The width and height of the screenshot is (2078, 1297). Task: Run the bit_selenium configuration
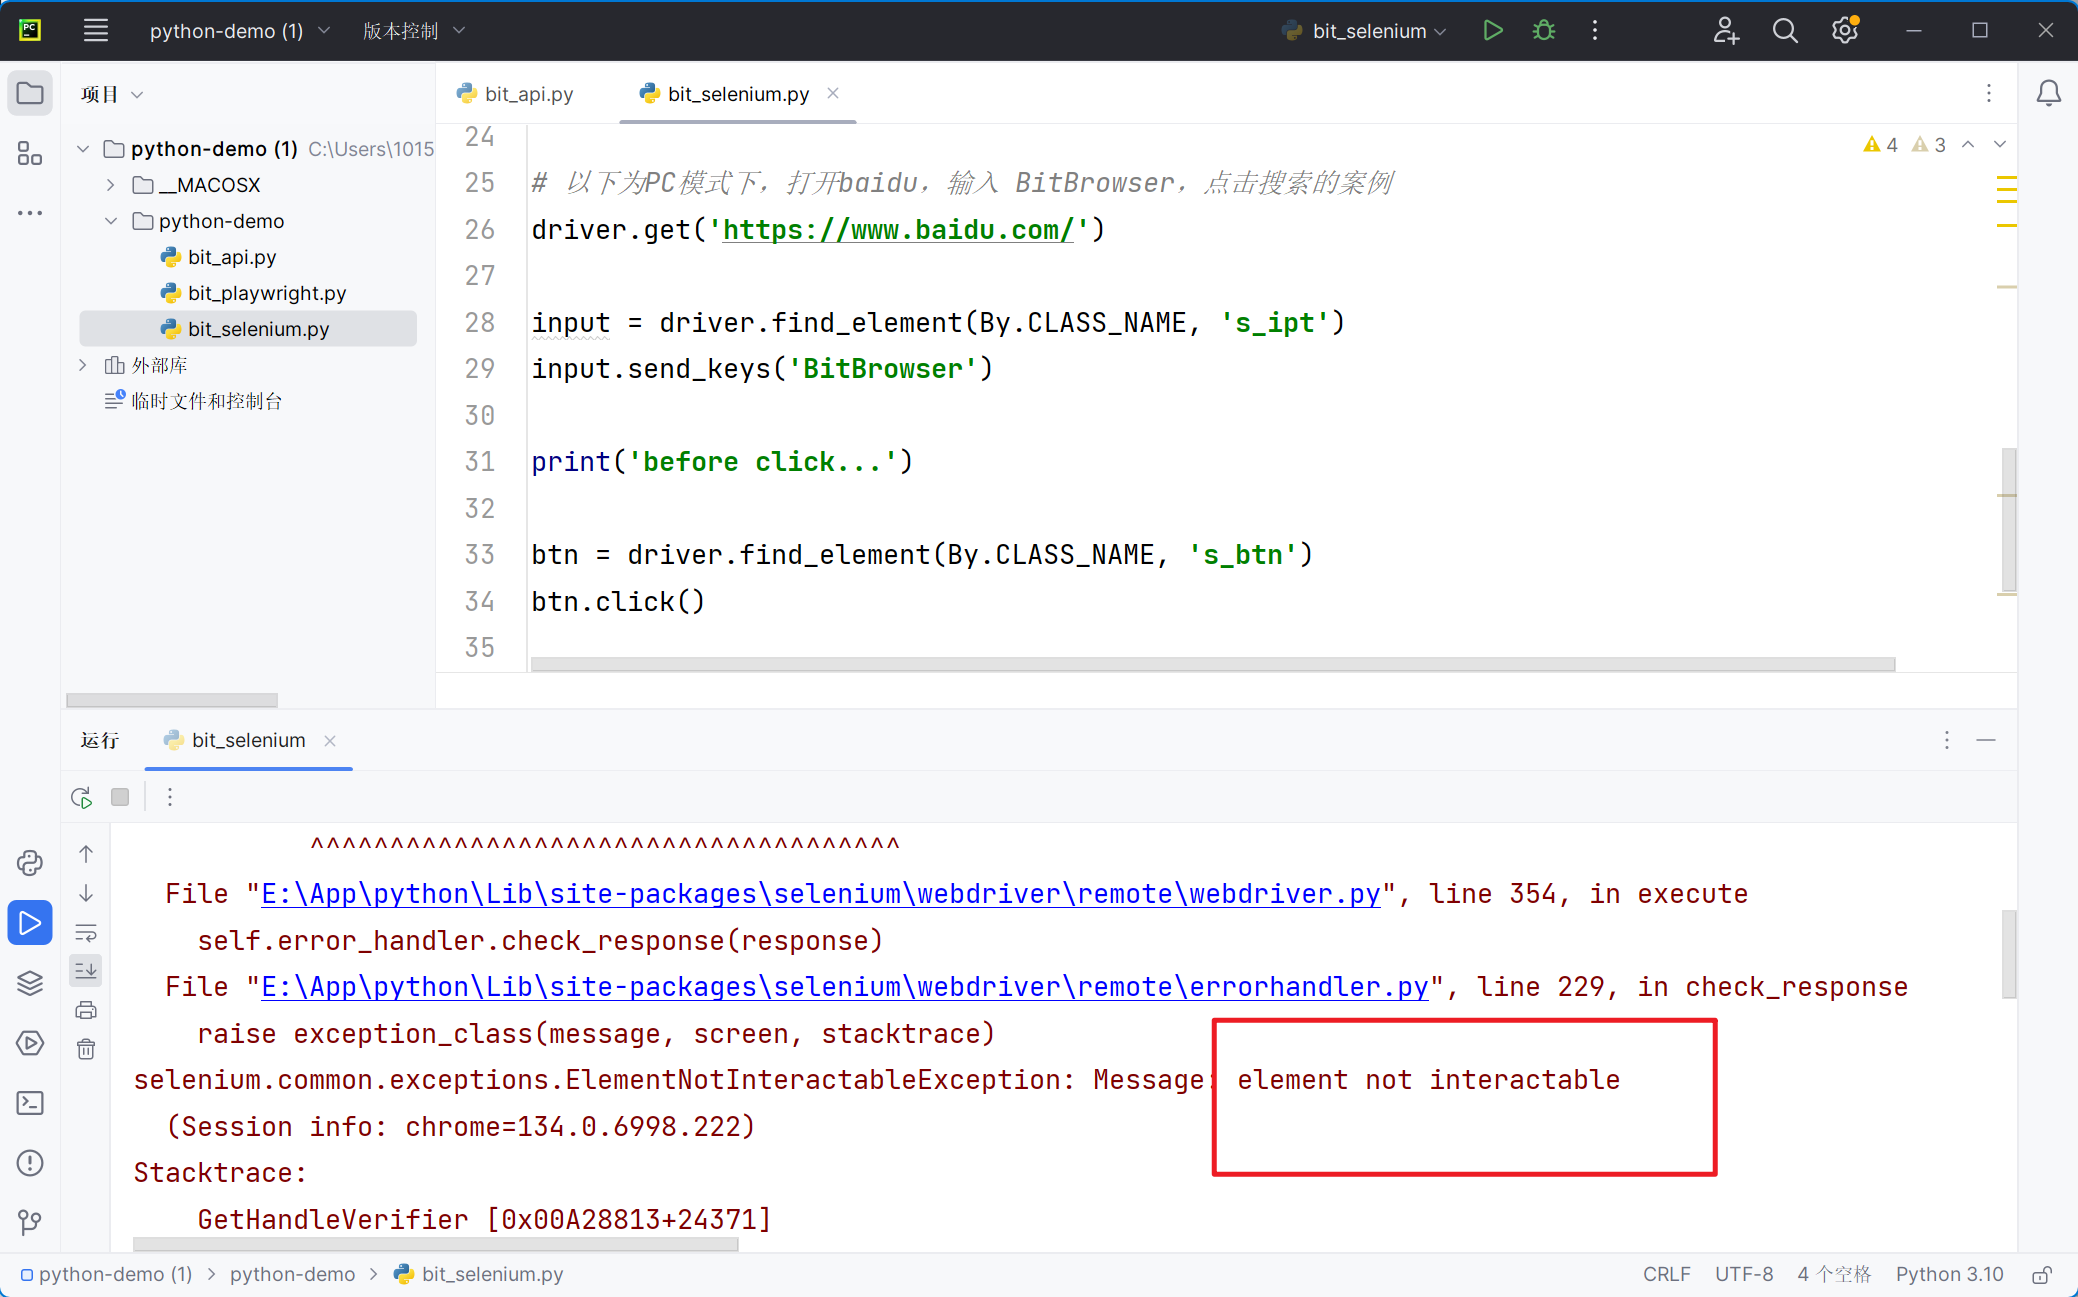[1492, 30]
